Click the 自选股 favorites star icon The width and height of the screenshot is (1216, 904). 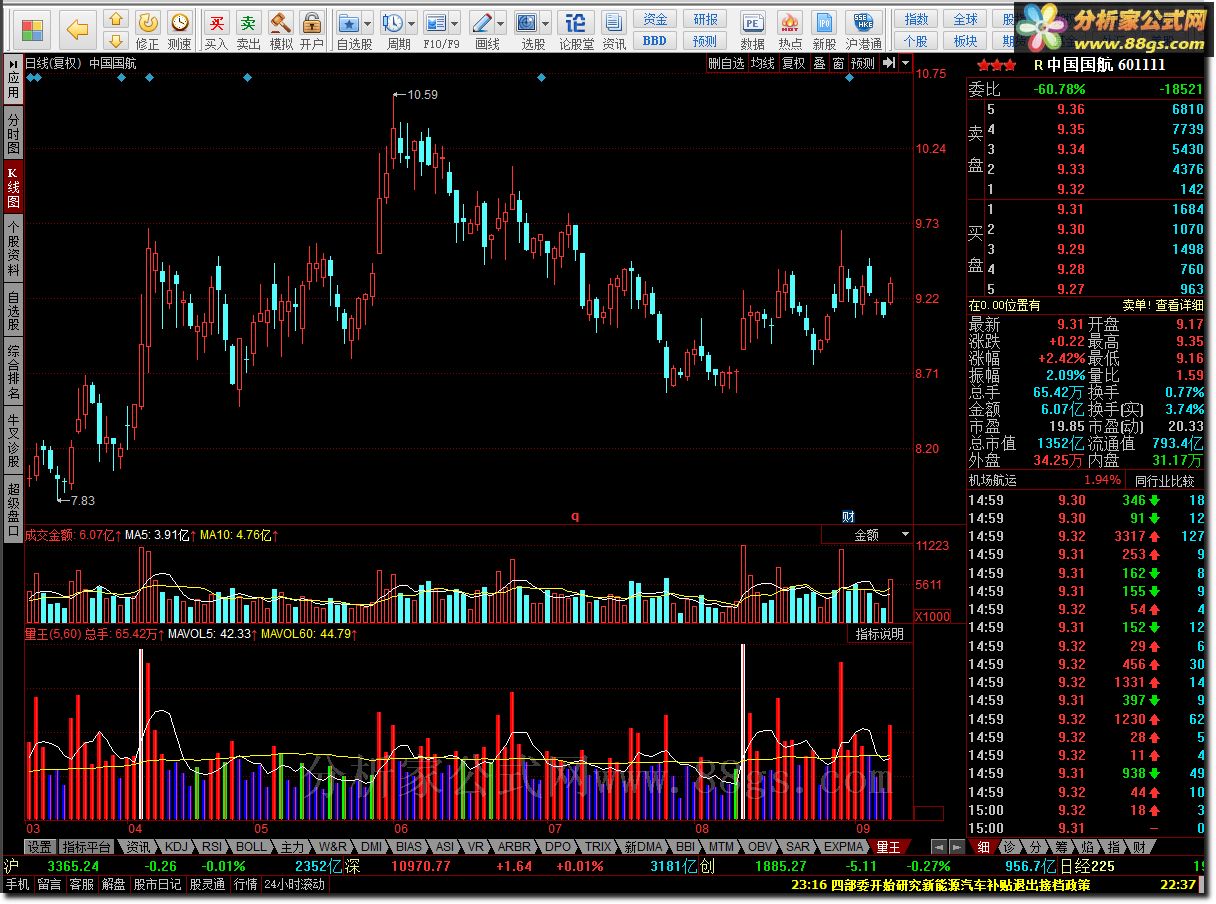pyautogui.click(x=349, y=22)
